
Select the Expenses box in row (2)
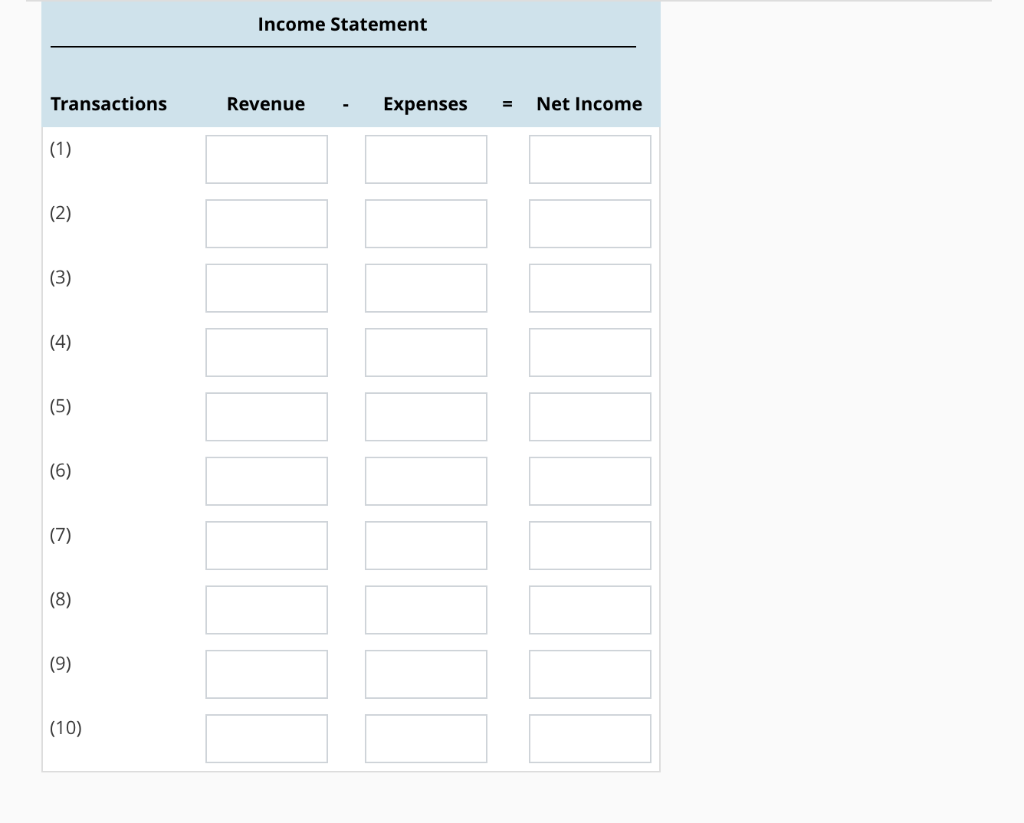point(426,224)
